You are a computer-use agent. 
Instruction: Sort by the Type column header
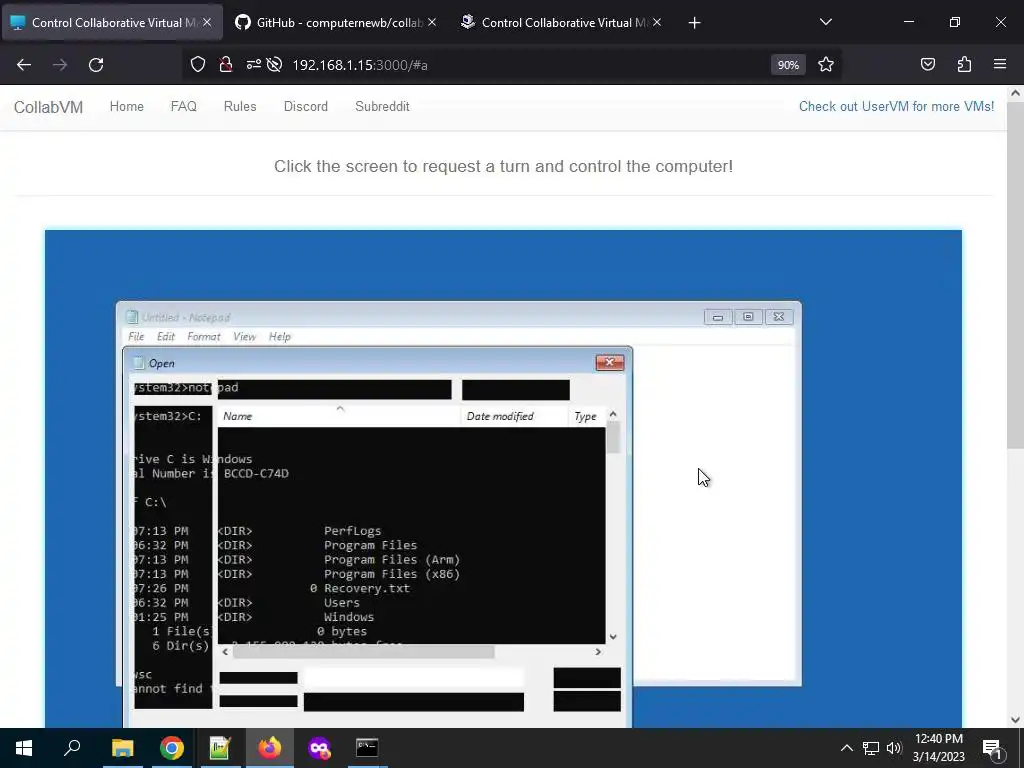click(x=586, y=416)
